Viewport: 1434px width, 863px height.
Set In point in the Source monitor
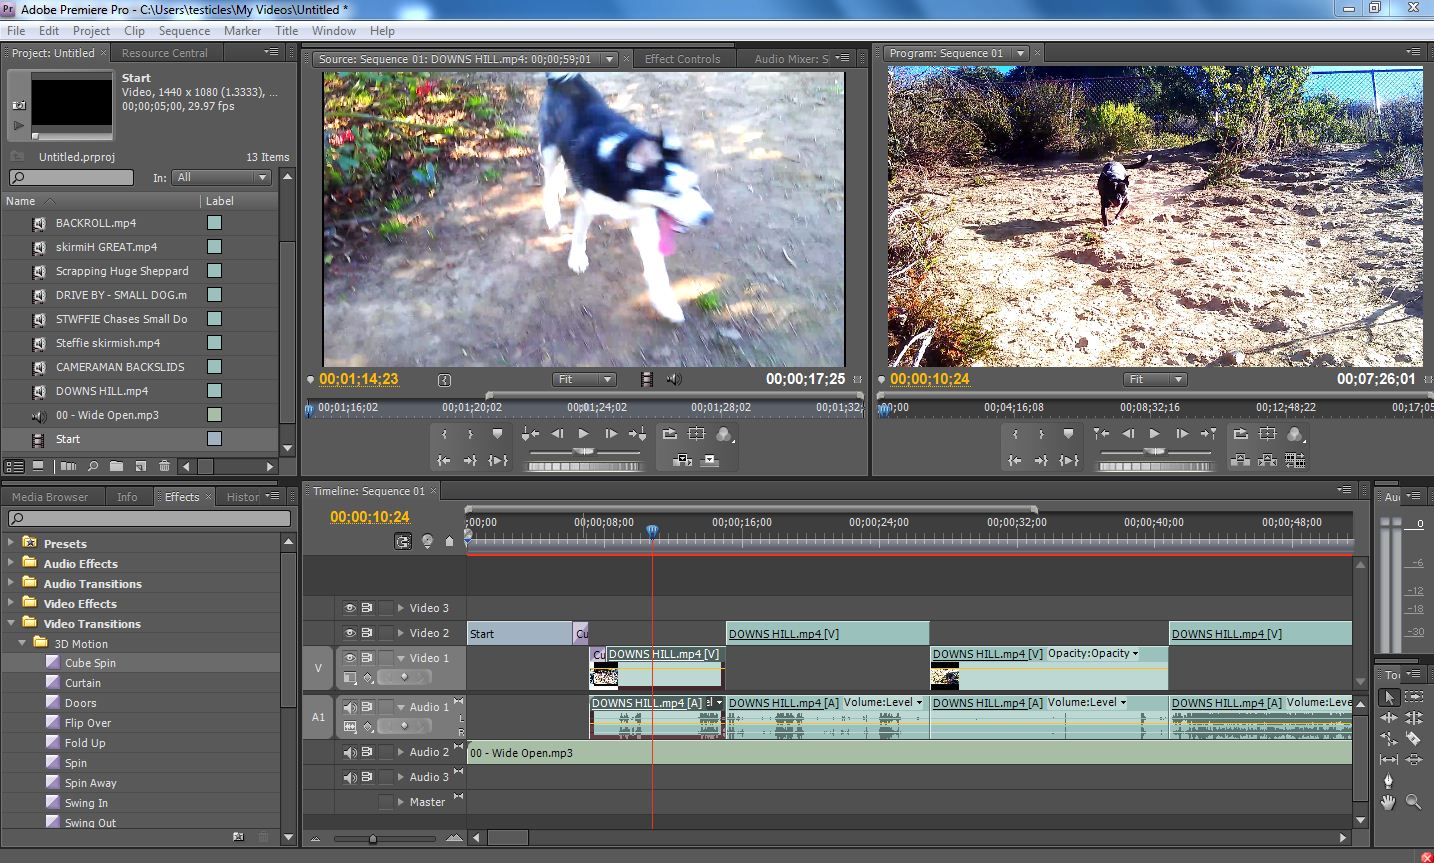pos(444,434)
